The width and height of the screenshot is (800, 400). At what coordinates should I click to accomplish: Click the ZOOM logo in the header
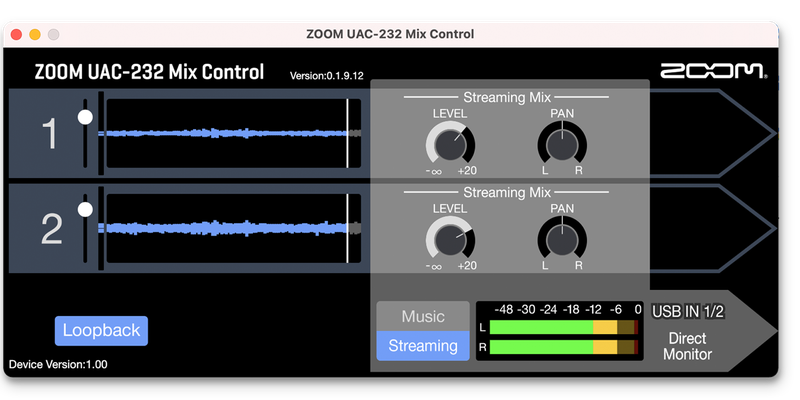tap(712, 71)
